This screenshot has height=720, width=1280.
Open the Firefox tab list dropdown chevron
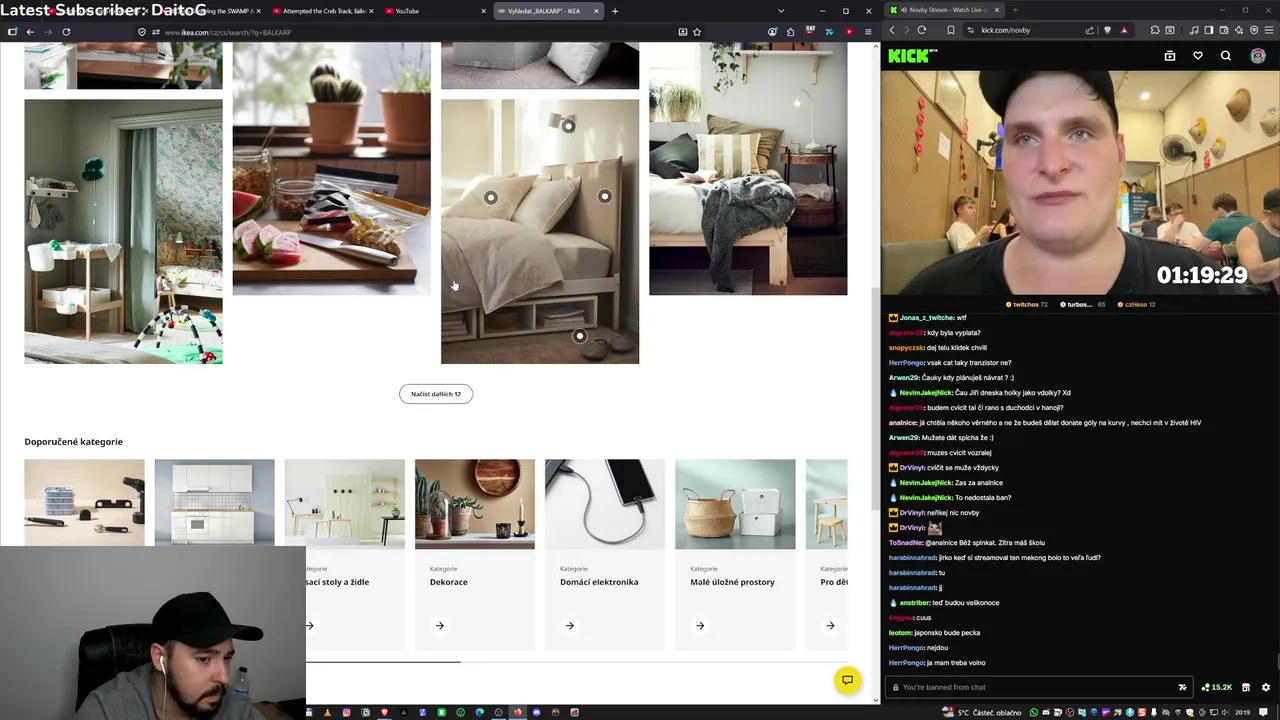click(781, 11)
